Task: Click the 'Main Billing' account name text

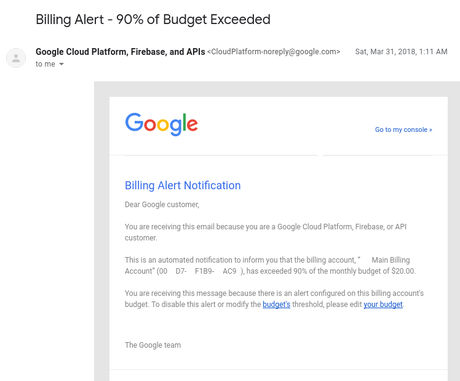Action: point(391,260)
